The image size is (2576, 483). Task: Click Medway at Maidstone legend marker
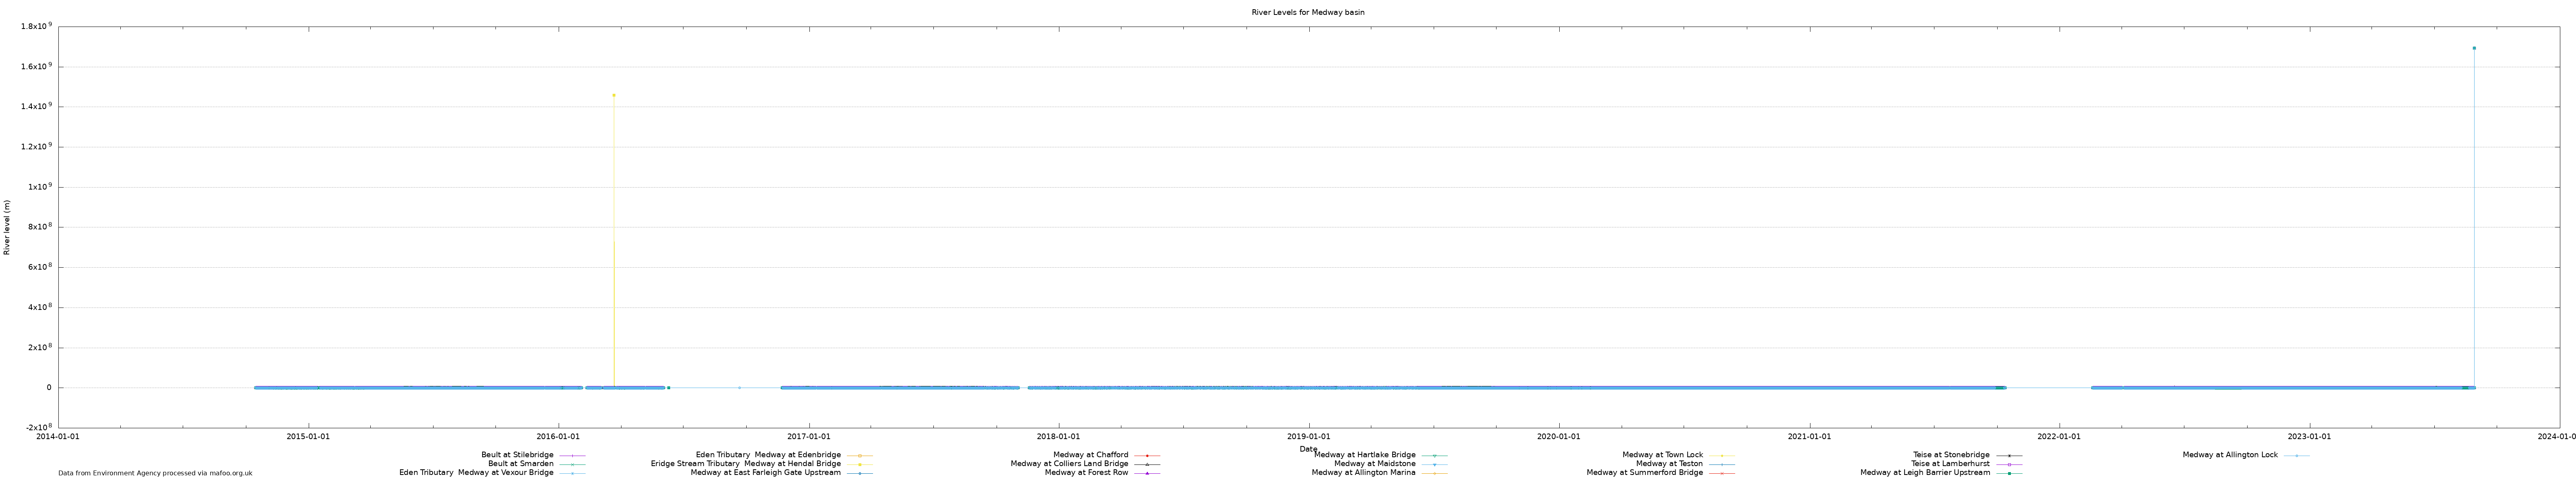pyautogui.click(x=1434, y=464)
